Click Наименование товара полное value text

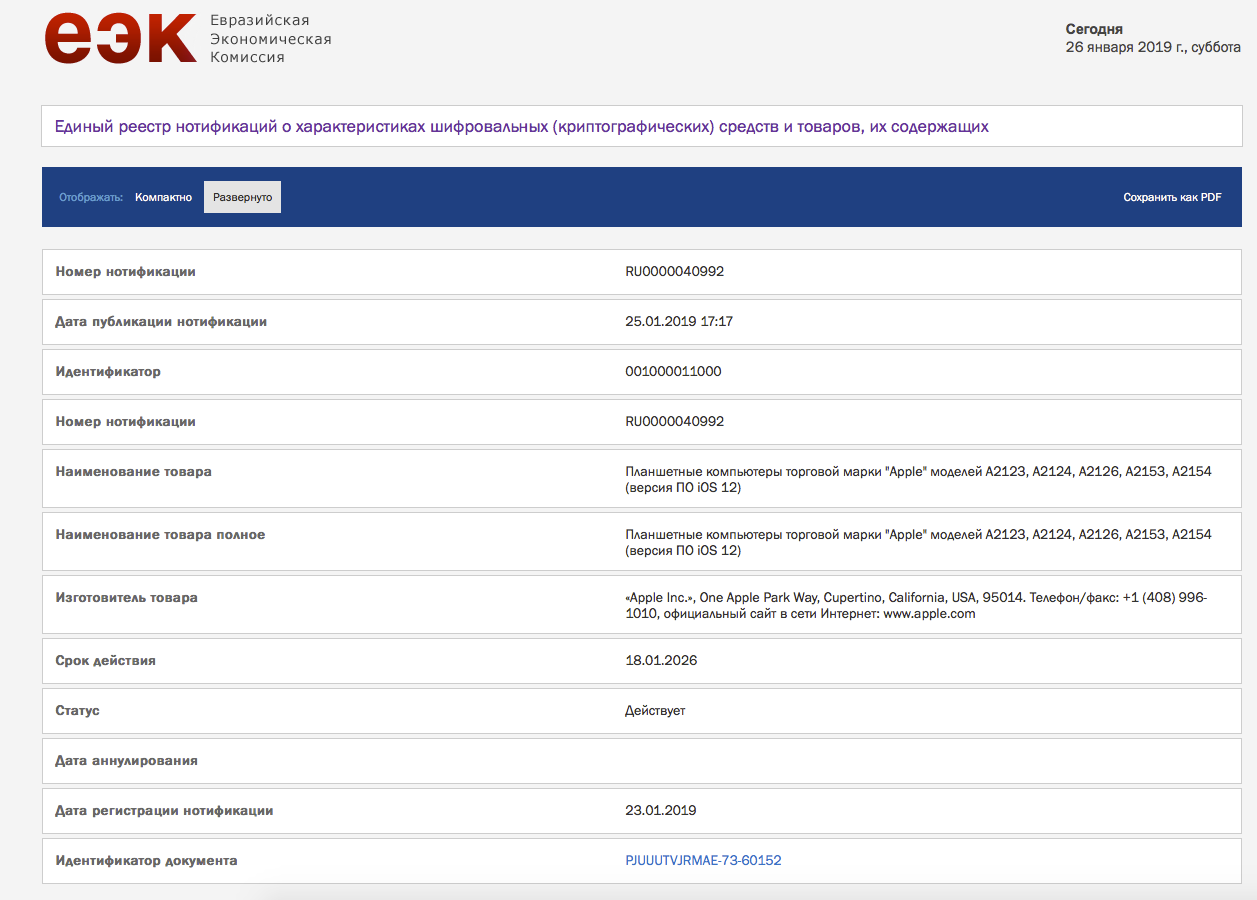point(918,542)
